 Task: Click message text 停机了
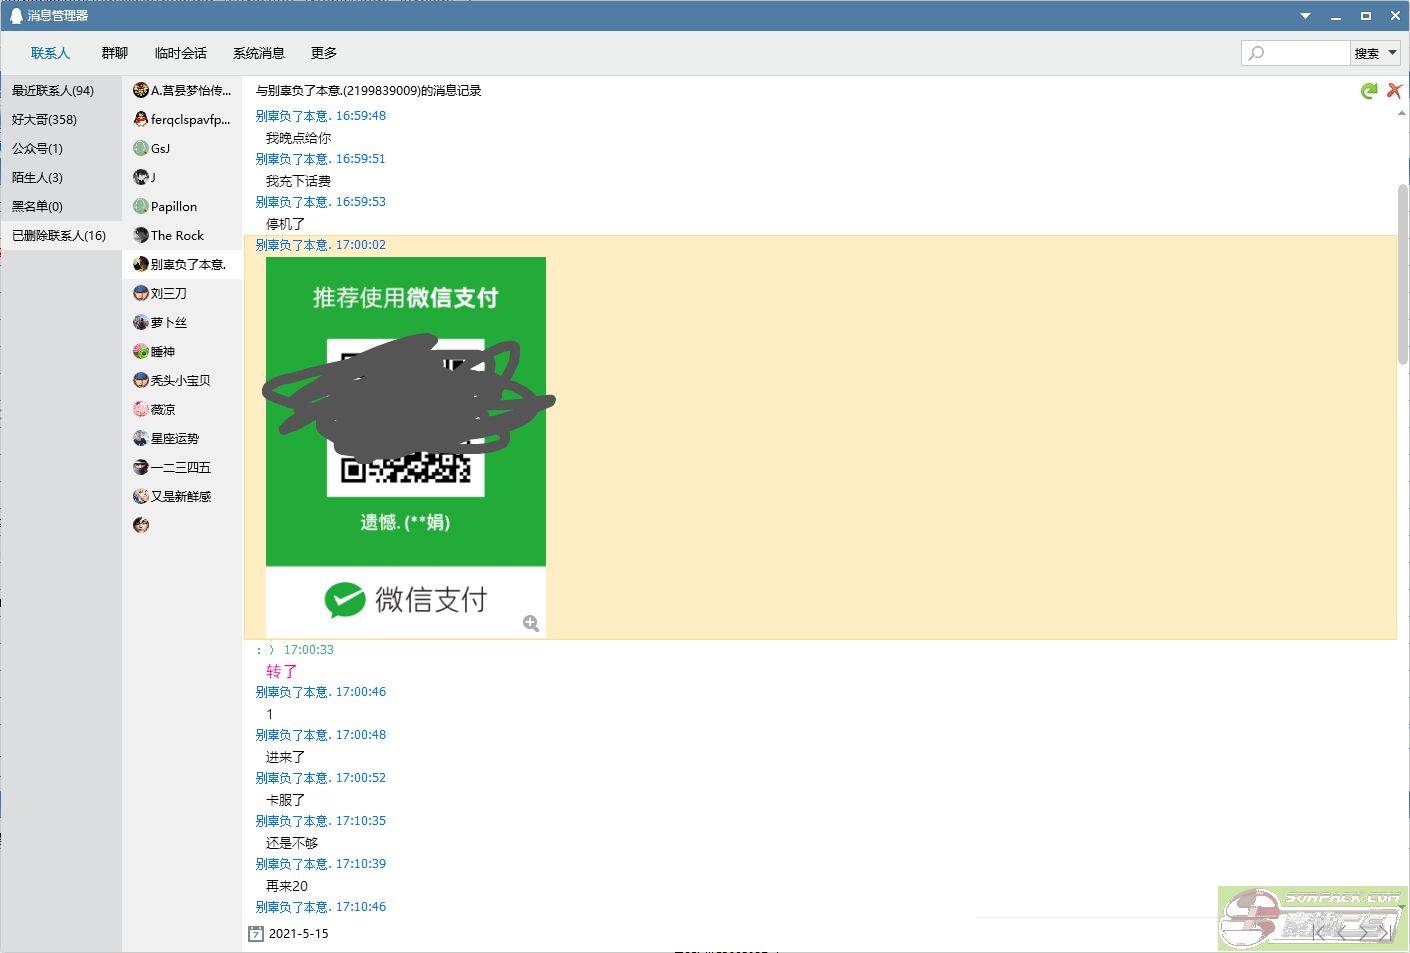tap(285, 224)
